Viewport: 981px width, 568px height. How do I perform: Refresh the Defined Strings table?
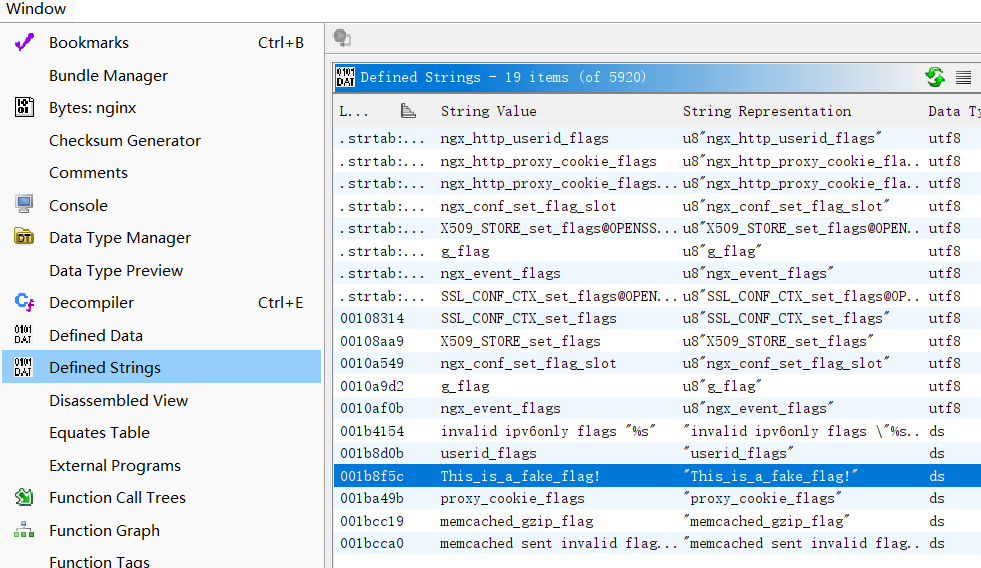pos(935,77)
